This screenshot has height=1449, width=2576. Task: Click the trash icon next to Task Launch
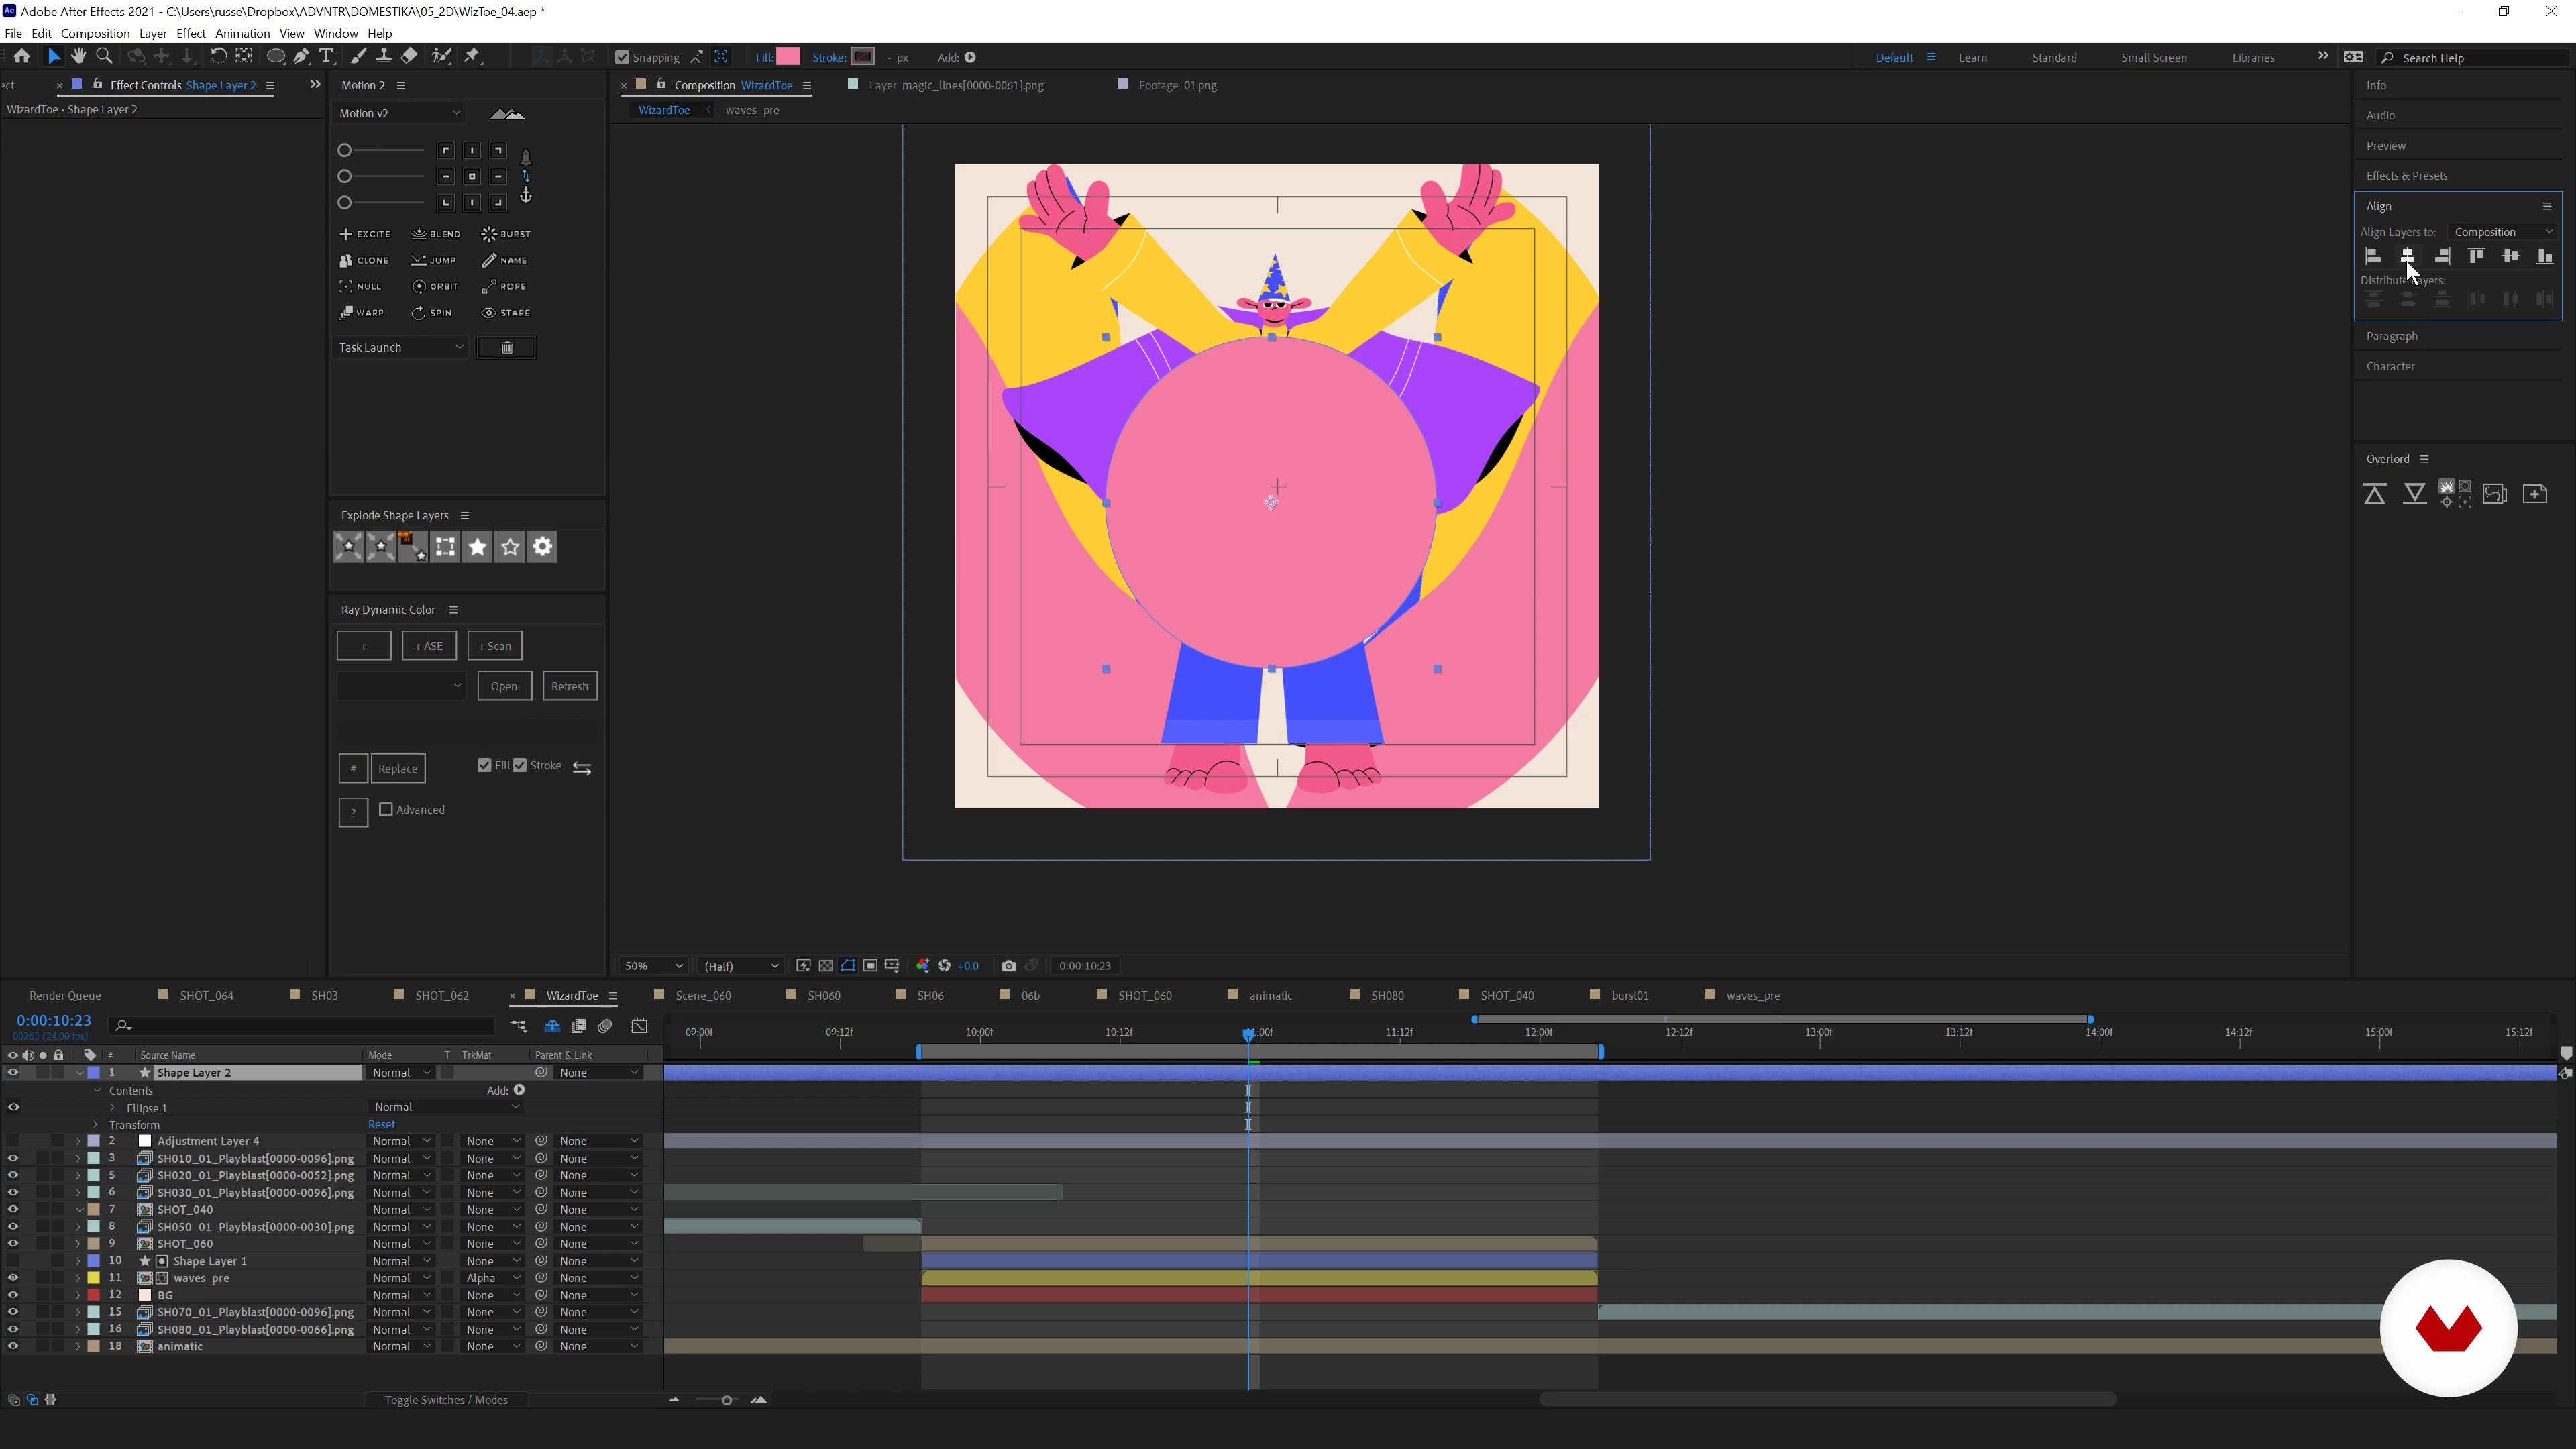pos(506,347)
